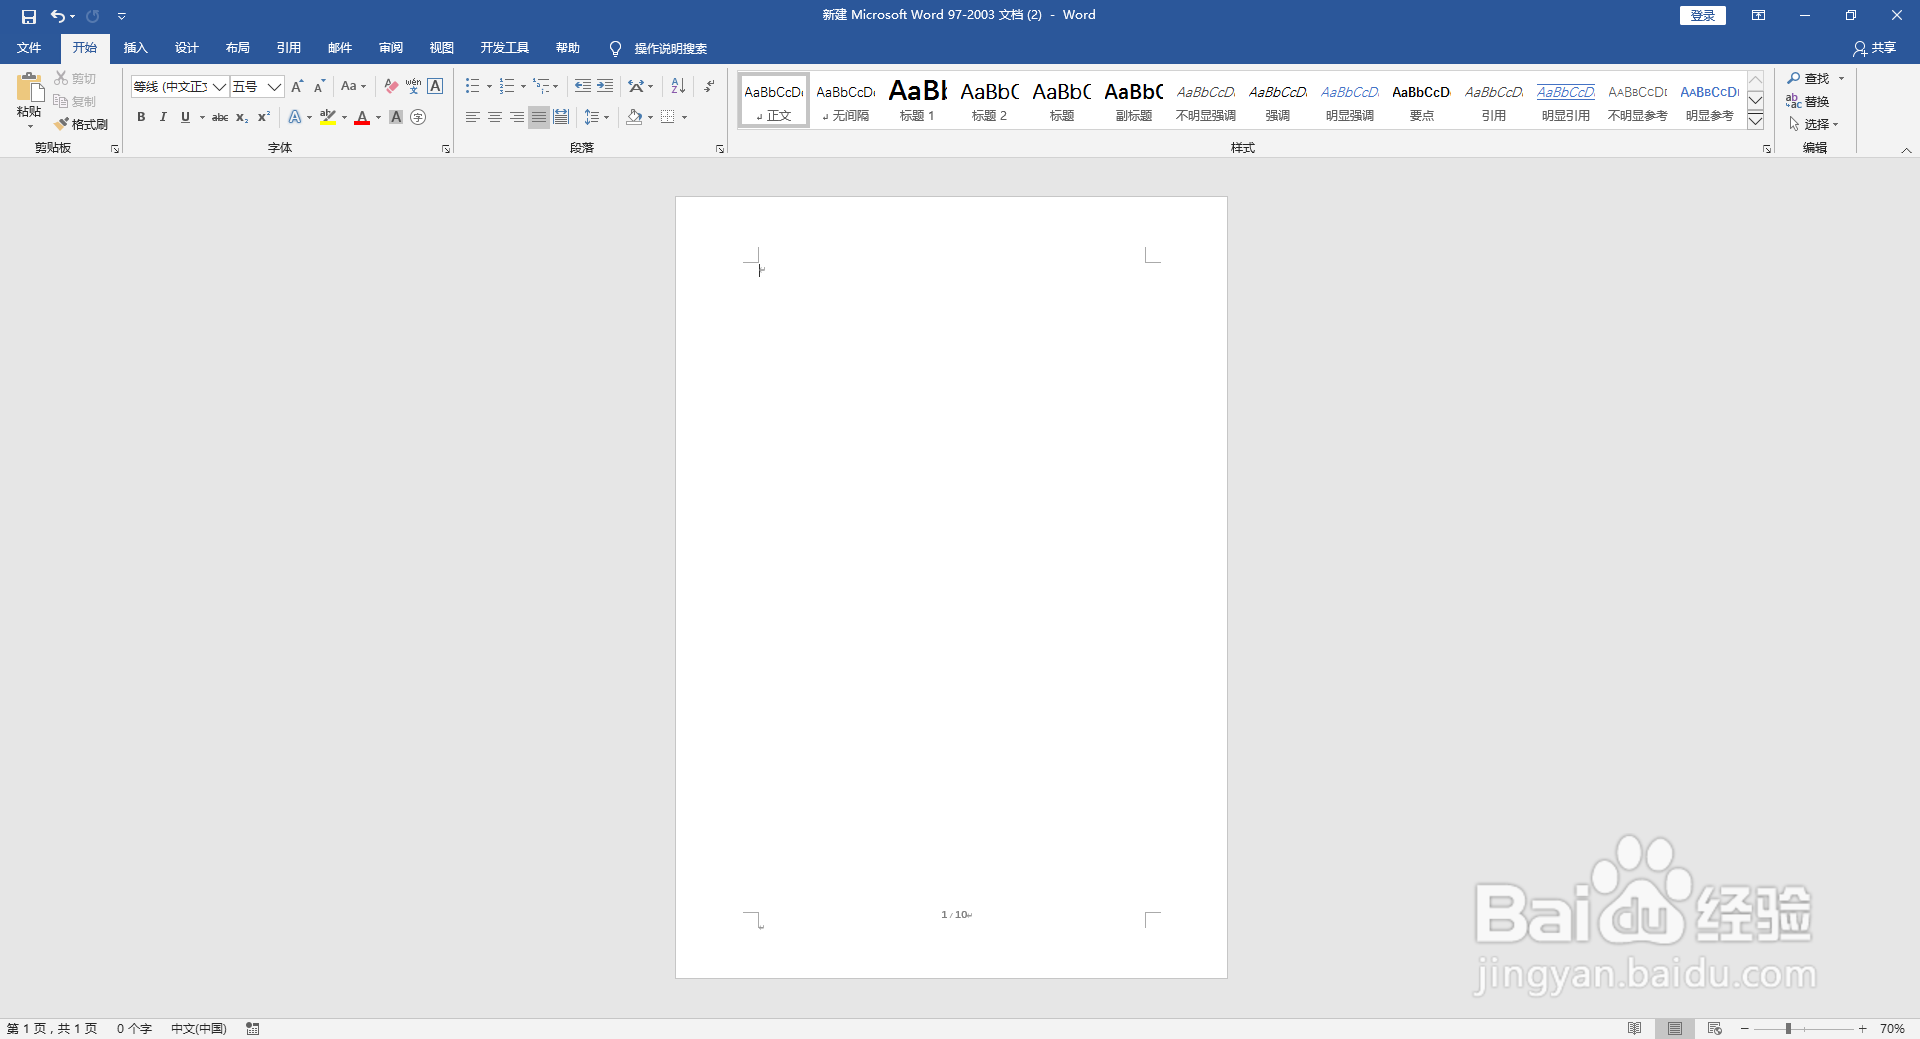Enable center text alignment
The height and width of the screenshot is (1039, 1920).
(x=494, y=117)
